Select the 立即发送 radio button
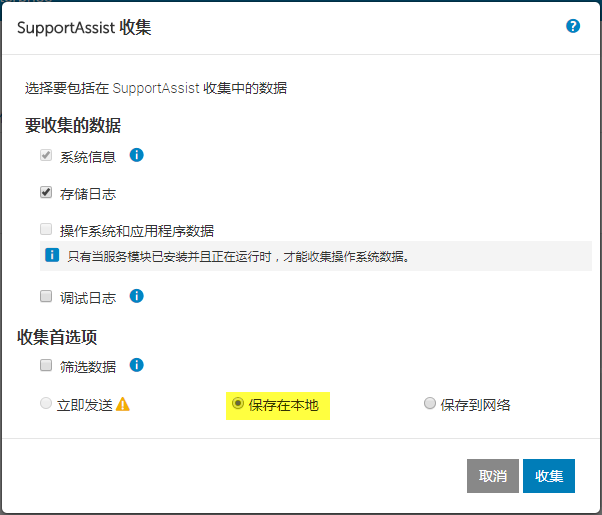The height and width of the screenshot is (515, 602). (46, 403)
